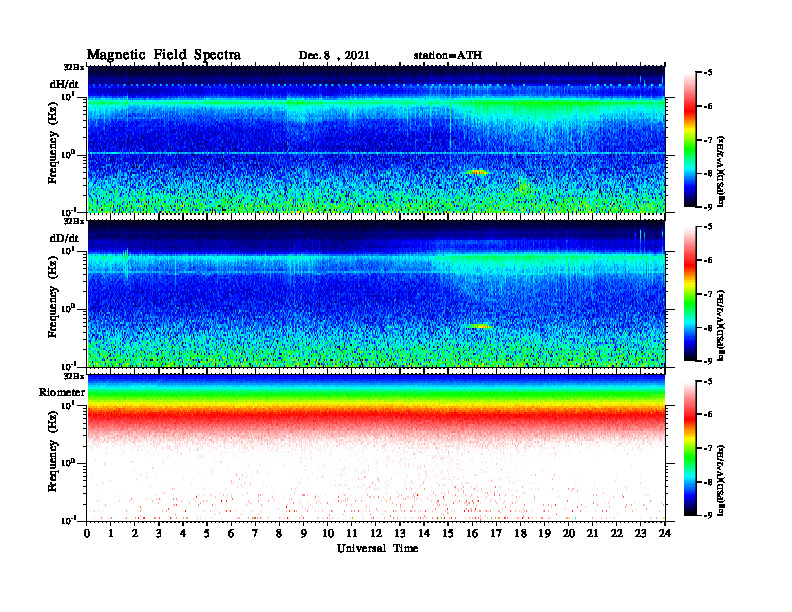Click hour tick label "22" on time axis
Image resolution: width=792 pixels, height=612 pixels.
(616, 533)
